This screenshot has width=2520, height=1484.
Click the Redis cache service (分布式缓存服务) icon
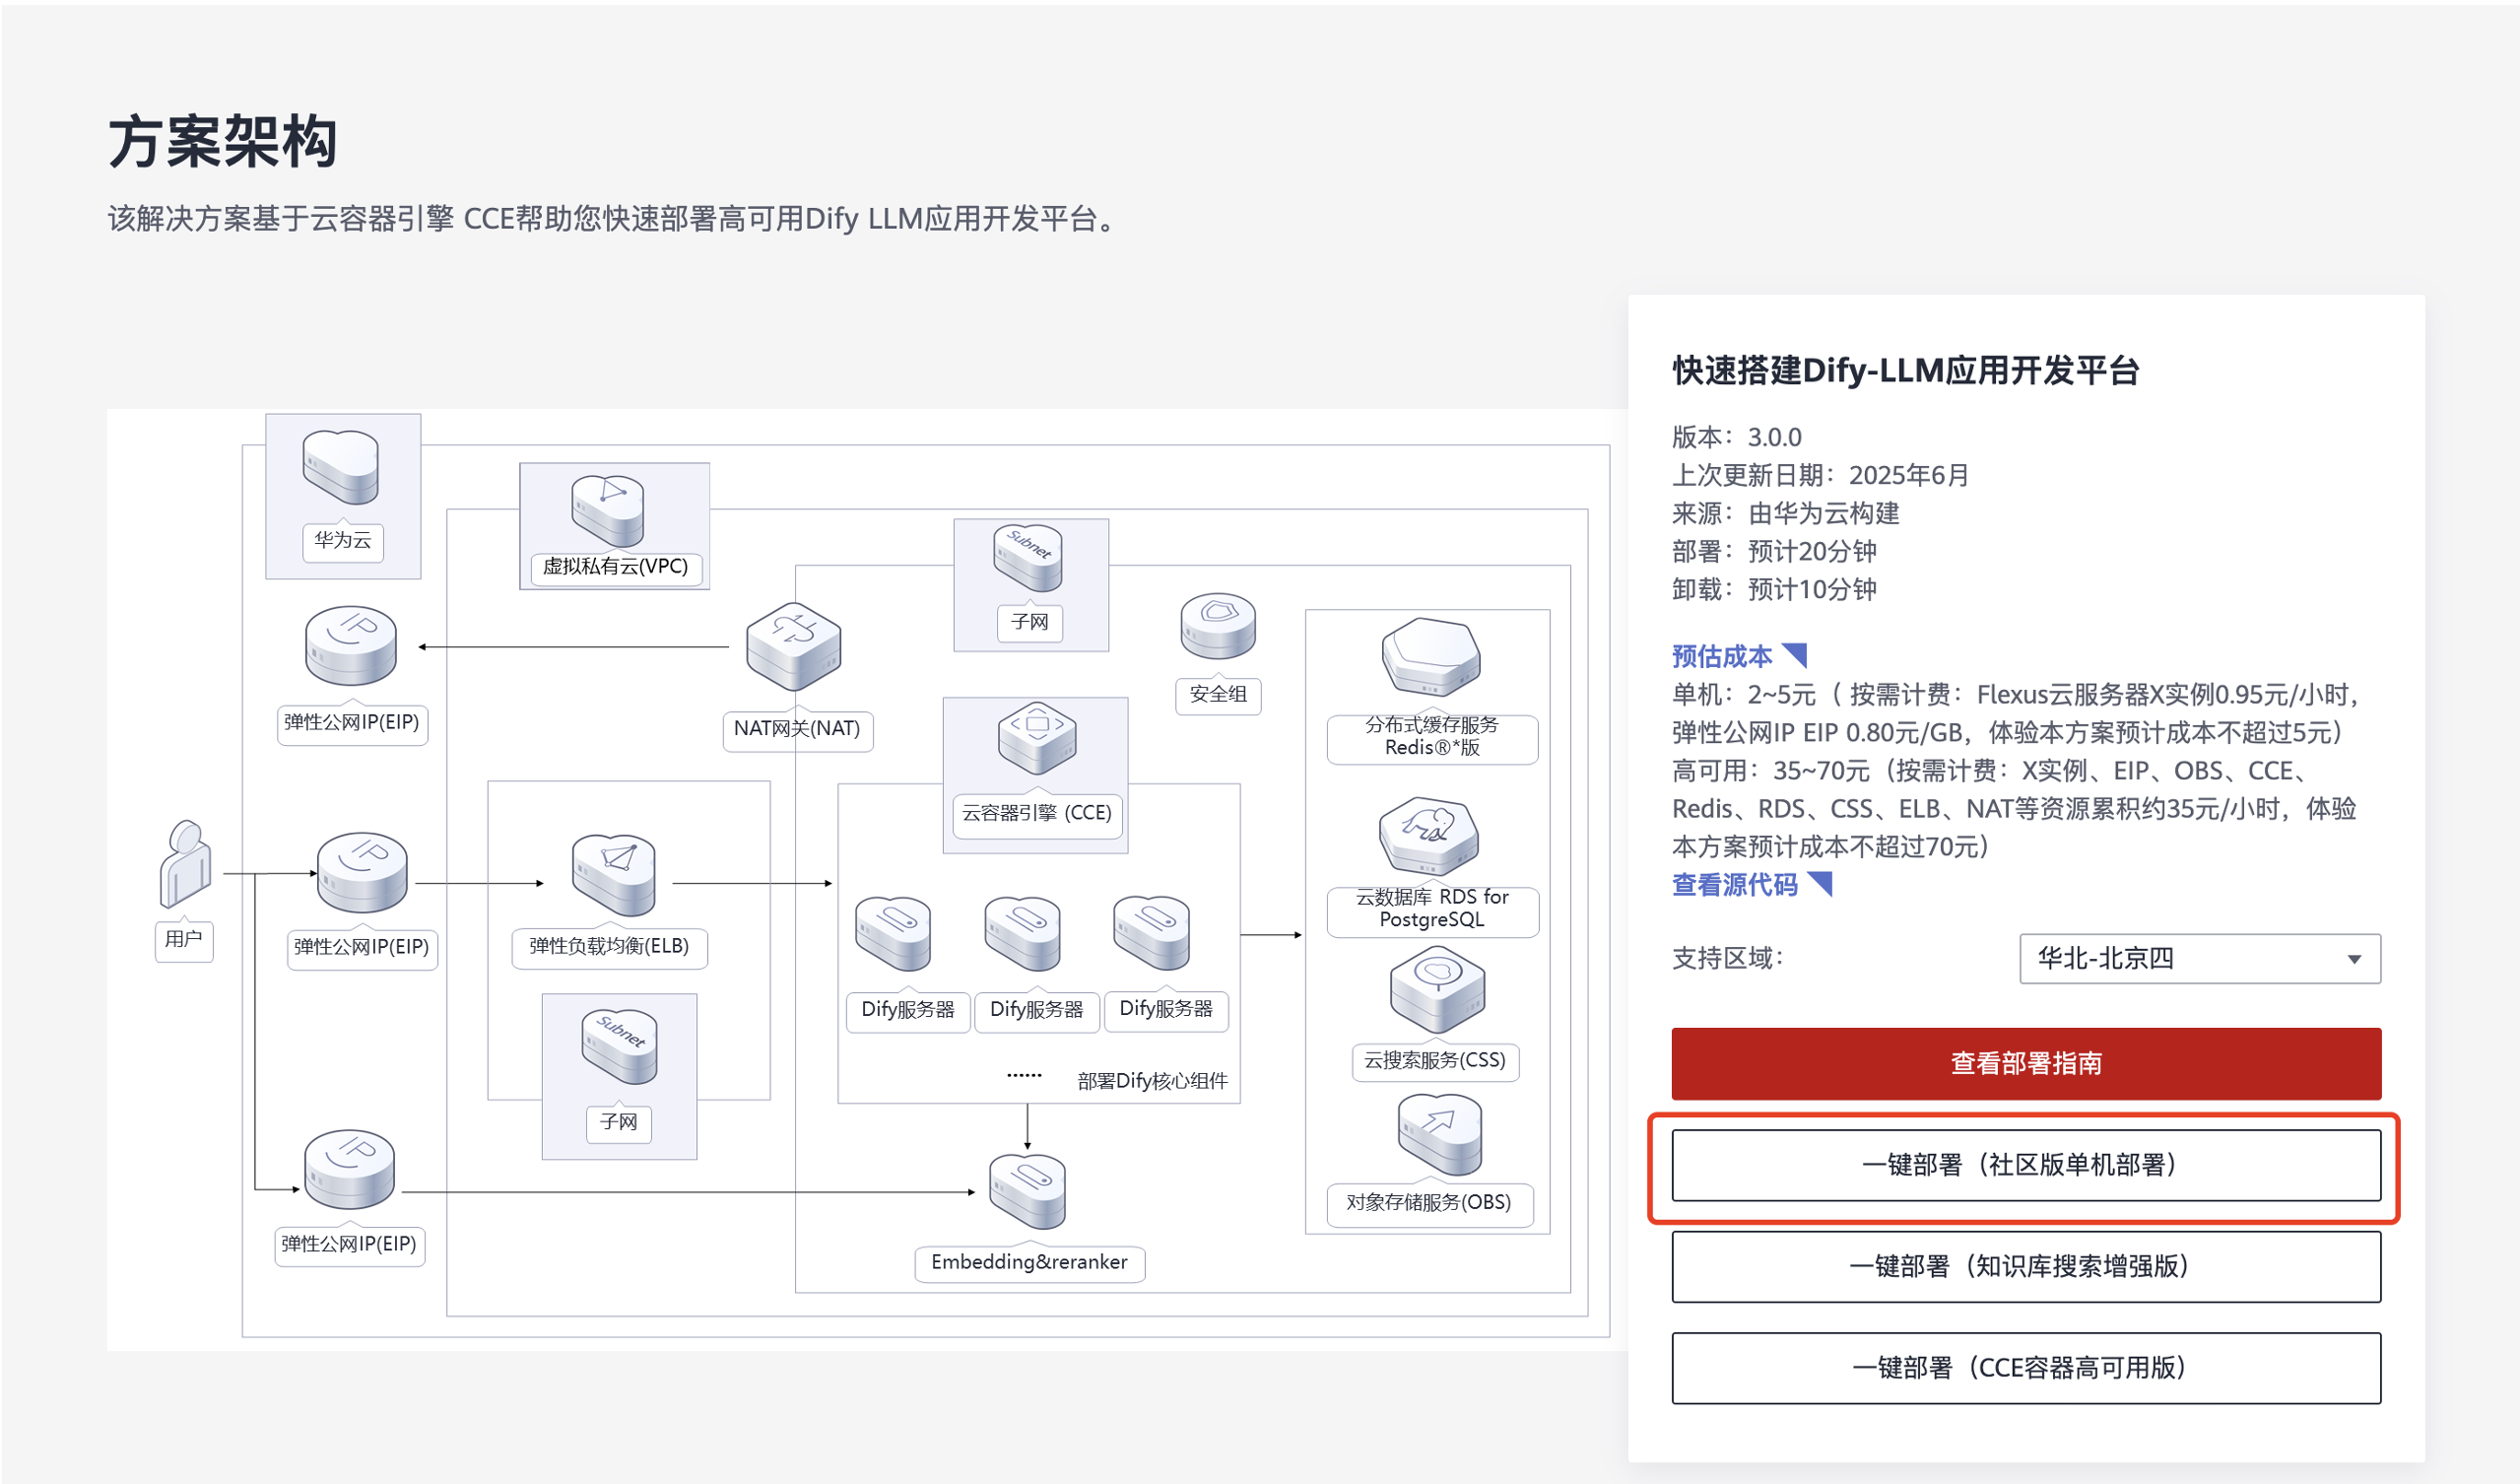1431,657
